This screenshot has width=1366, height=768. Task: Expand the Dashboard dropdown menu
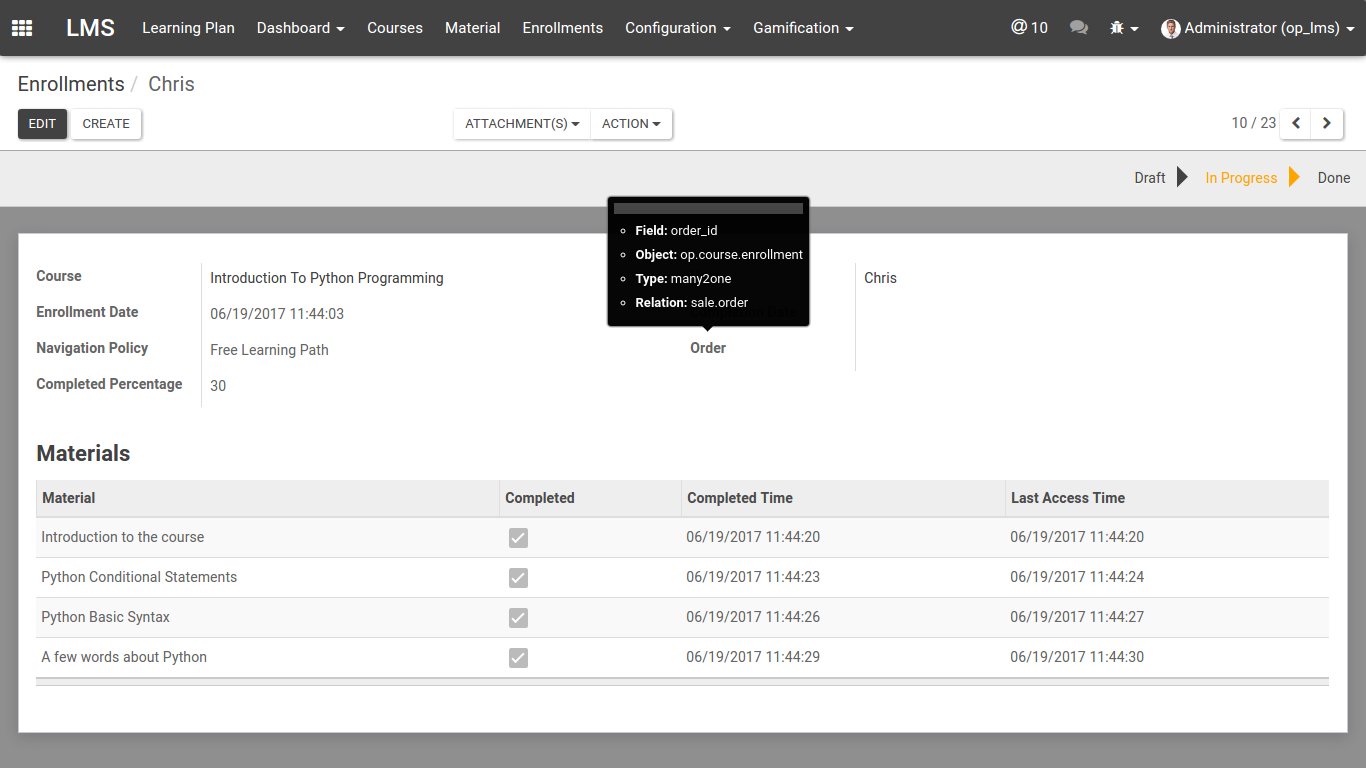[300, 28]
